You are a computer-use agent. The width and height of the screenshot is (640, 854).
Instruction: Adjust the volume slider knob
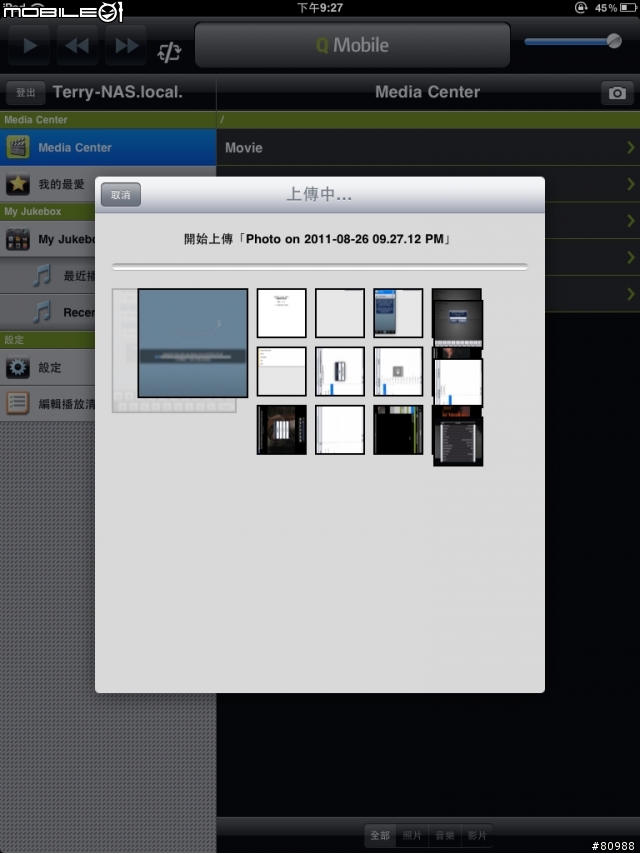point(614,41)
